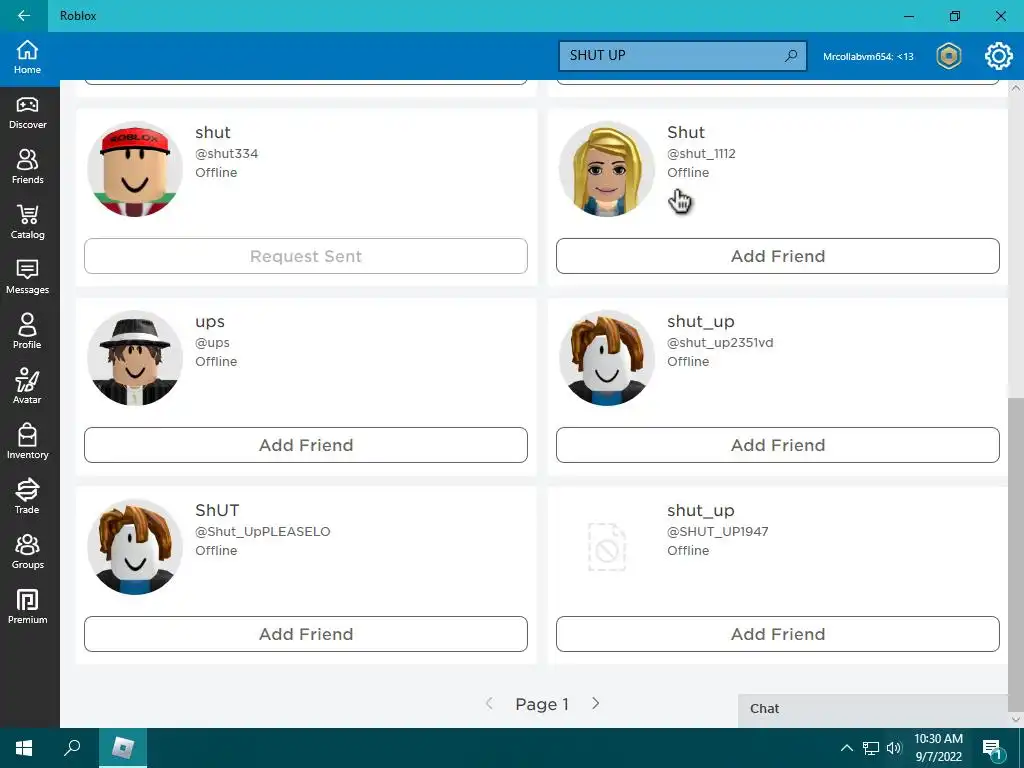
Task: Open the Groups page
Action: [x=27, y=552]
